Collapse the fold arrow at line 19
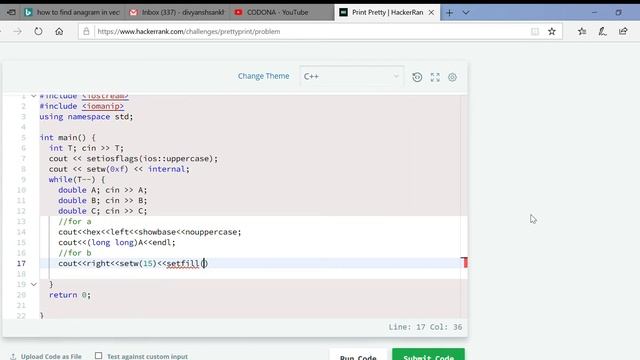Image resolution: width=640 pixels, height=360 pixels. coord(34,284)
